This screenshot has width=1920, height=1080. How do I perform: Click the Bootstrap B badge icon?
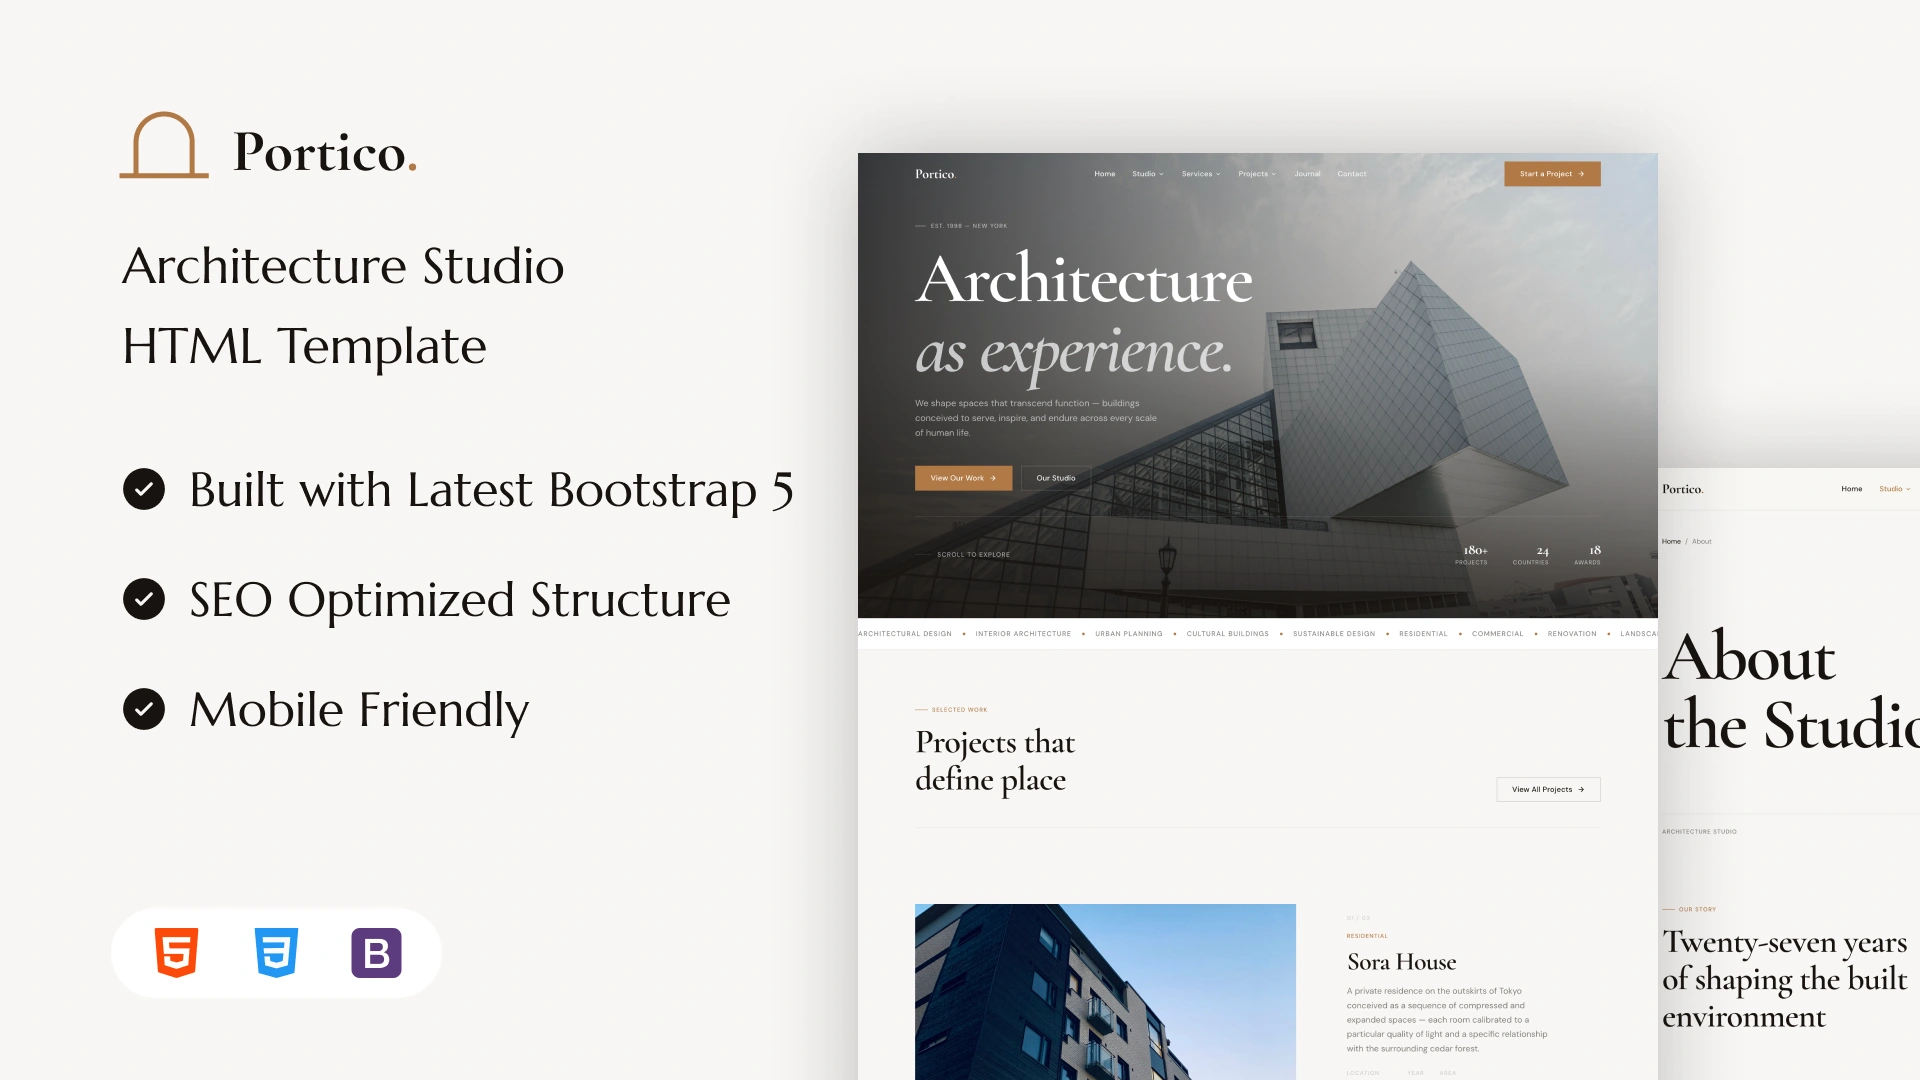tap(376, 953)
